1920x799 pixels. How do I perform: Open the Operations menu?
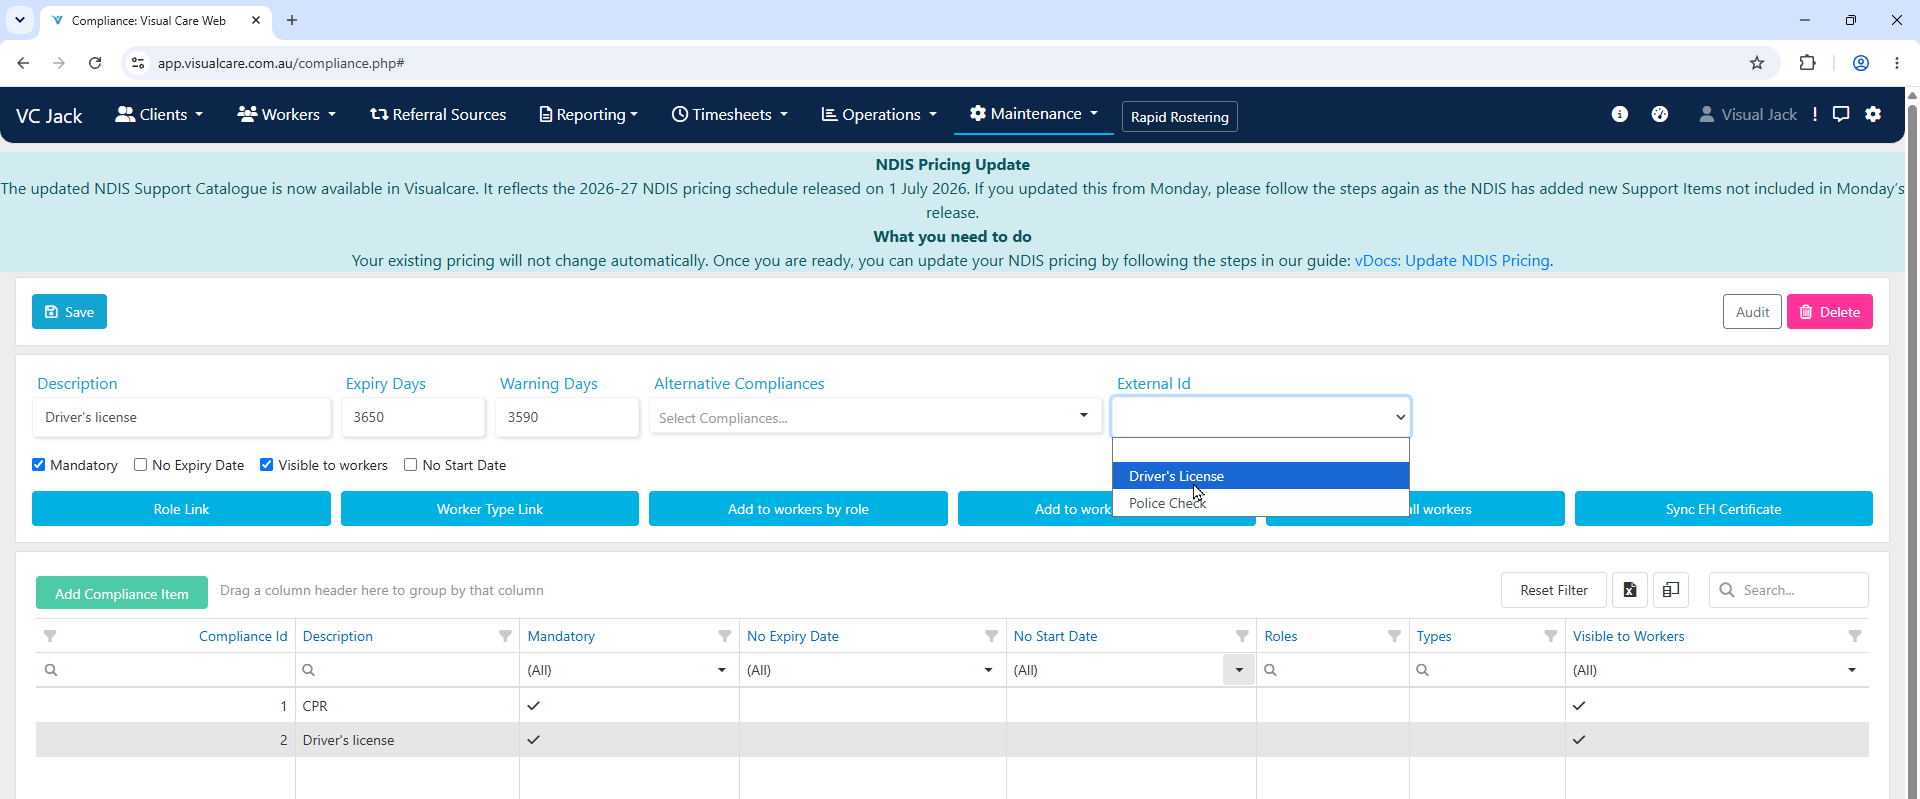[x=879, y=114]
